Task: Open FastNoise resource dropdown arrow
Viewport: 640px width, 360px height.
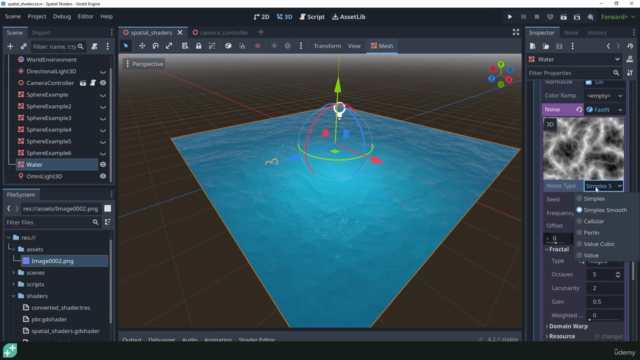Action: tap(620, 109)
